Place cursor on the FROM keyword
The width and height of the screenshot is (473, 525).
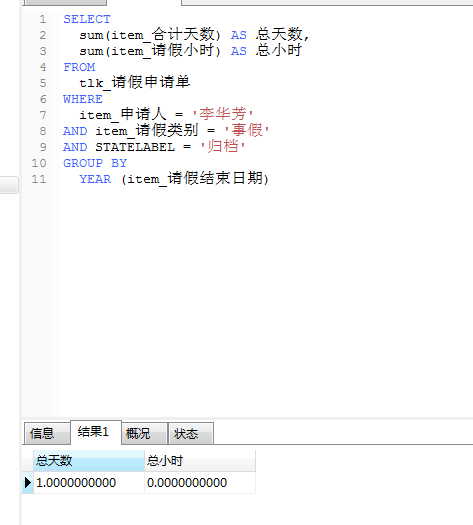tap(79, 67)
